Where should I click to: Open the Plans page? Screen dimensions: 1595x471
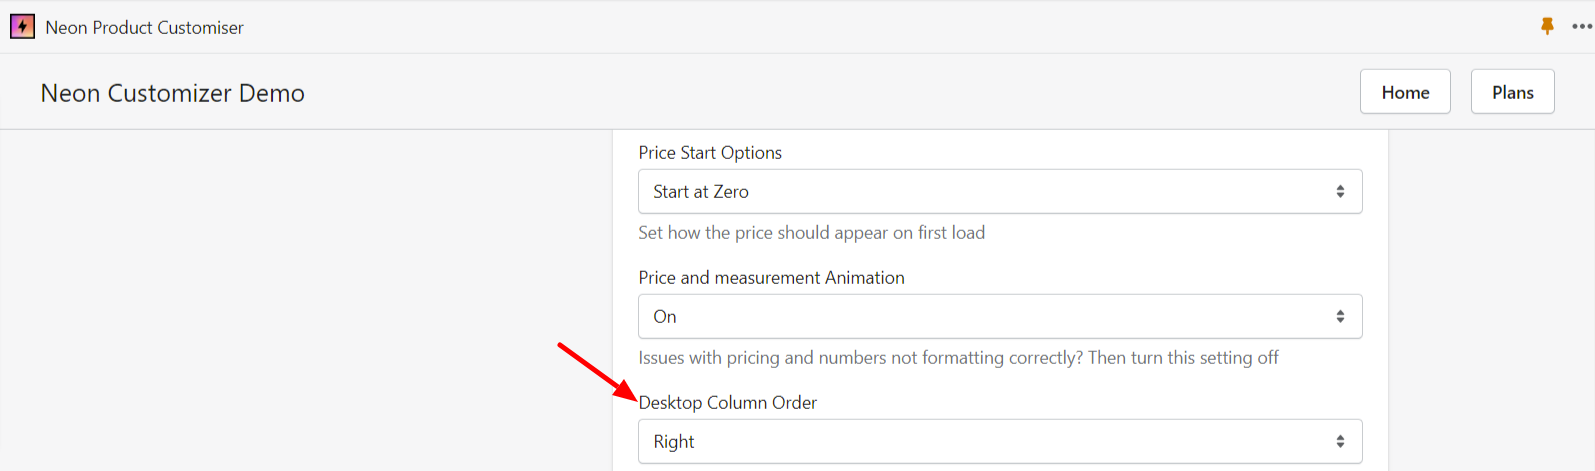point(1512,92)
